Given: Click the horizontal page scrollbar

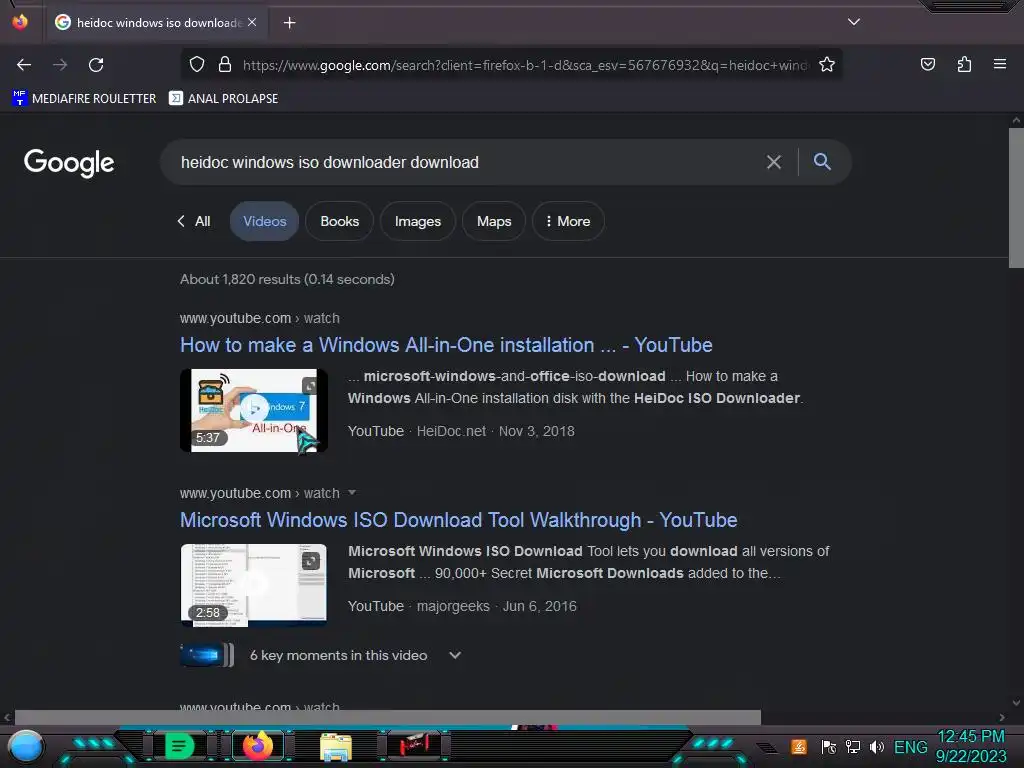Looking at the screenshot, I should tap(388, 717).
